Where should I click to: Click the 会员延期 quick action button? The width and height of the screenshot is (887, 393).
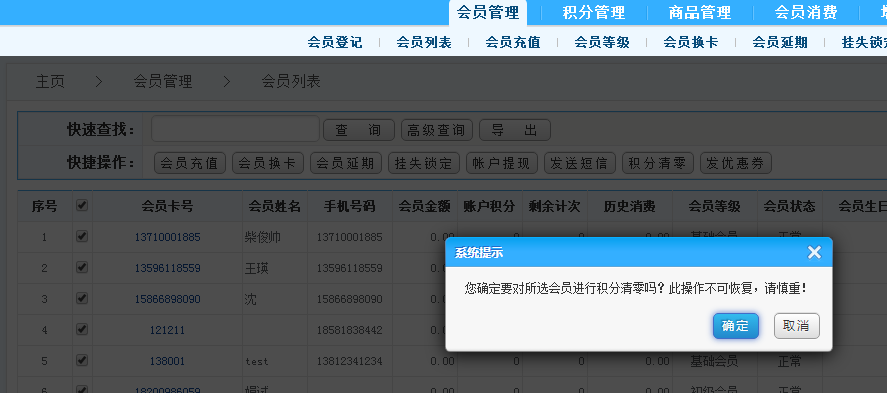[x=346, y=163]
